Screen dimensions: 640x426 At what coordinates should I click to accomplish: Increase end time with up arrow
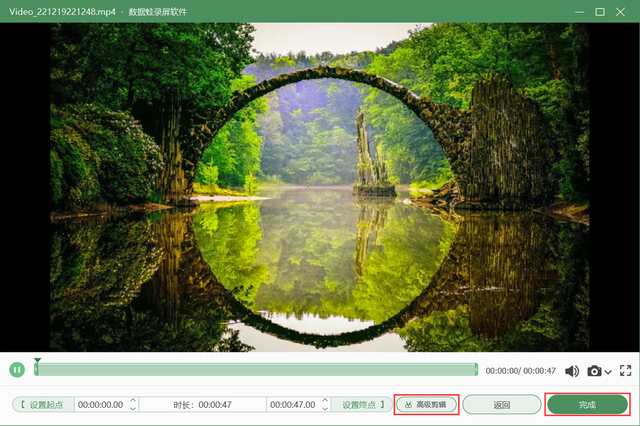[325, 401]
